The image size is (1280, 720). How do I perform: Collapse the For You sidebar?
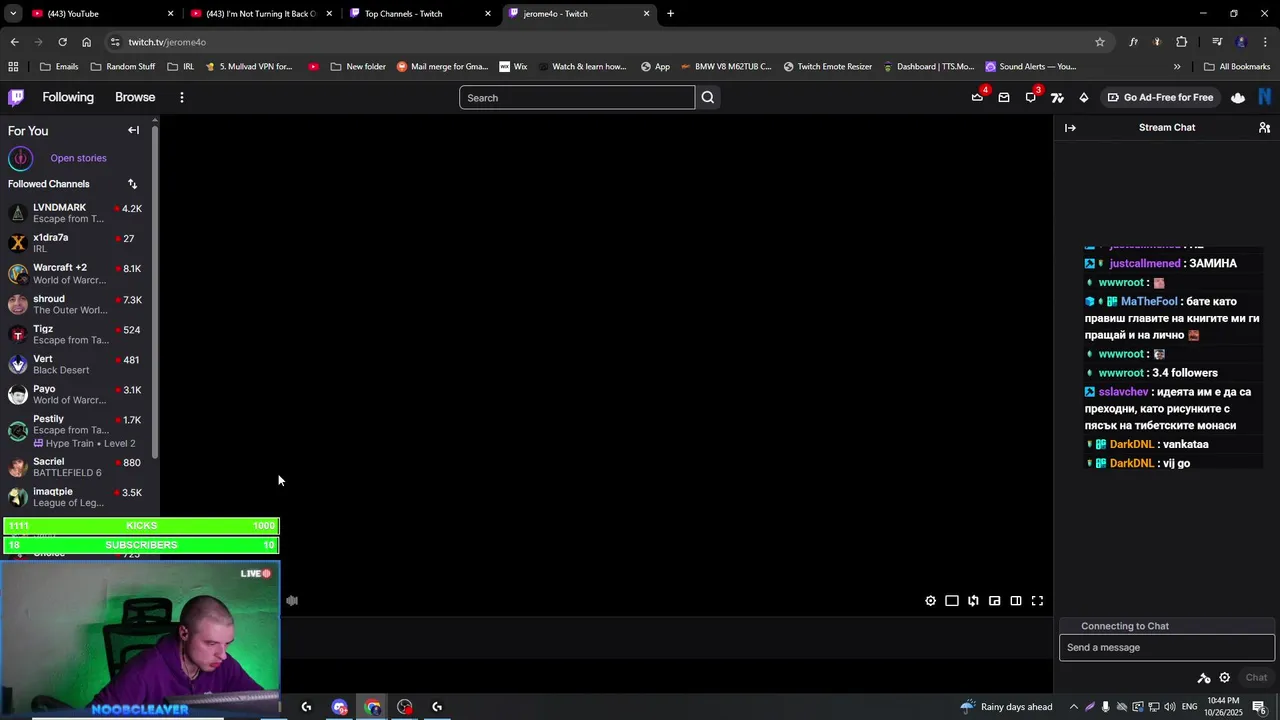(133, 130)
